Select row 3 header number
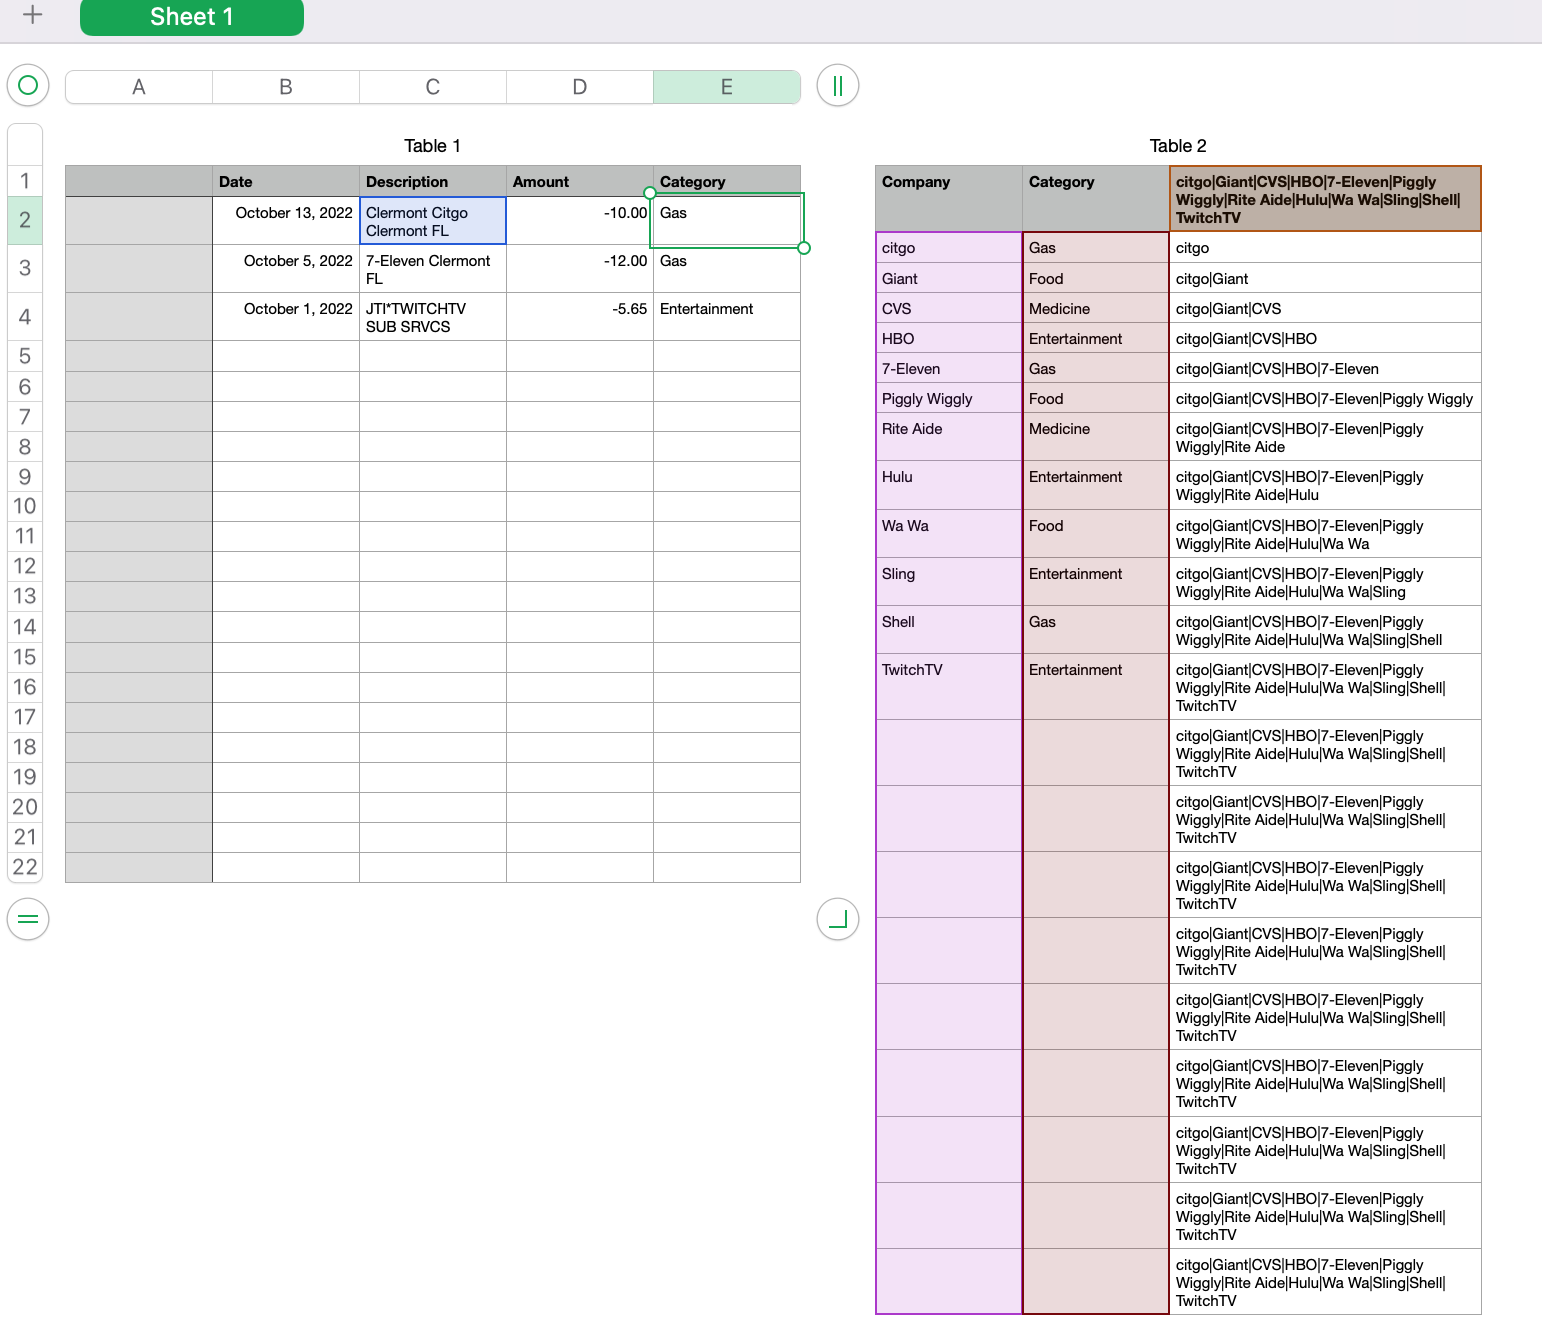This screenshot has width=1542, height=1336. click(25, 268)
